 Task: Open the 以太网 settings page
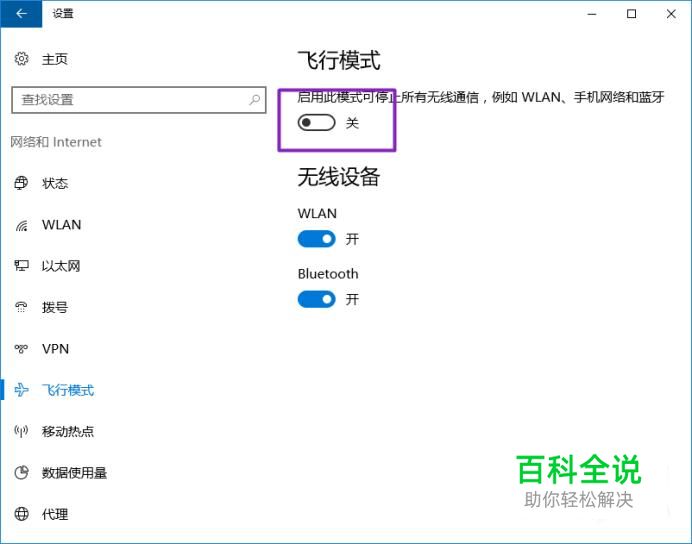[61, 266]
